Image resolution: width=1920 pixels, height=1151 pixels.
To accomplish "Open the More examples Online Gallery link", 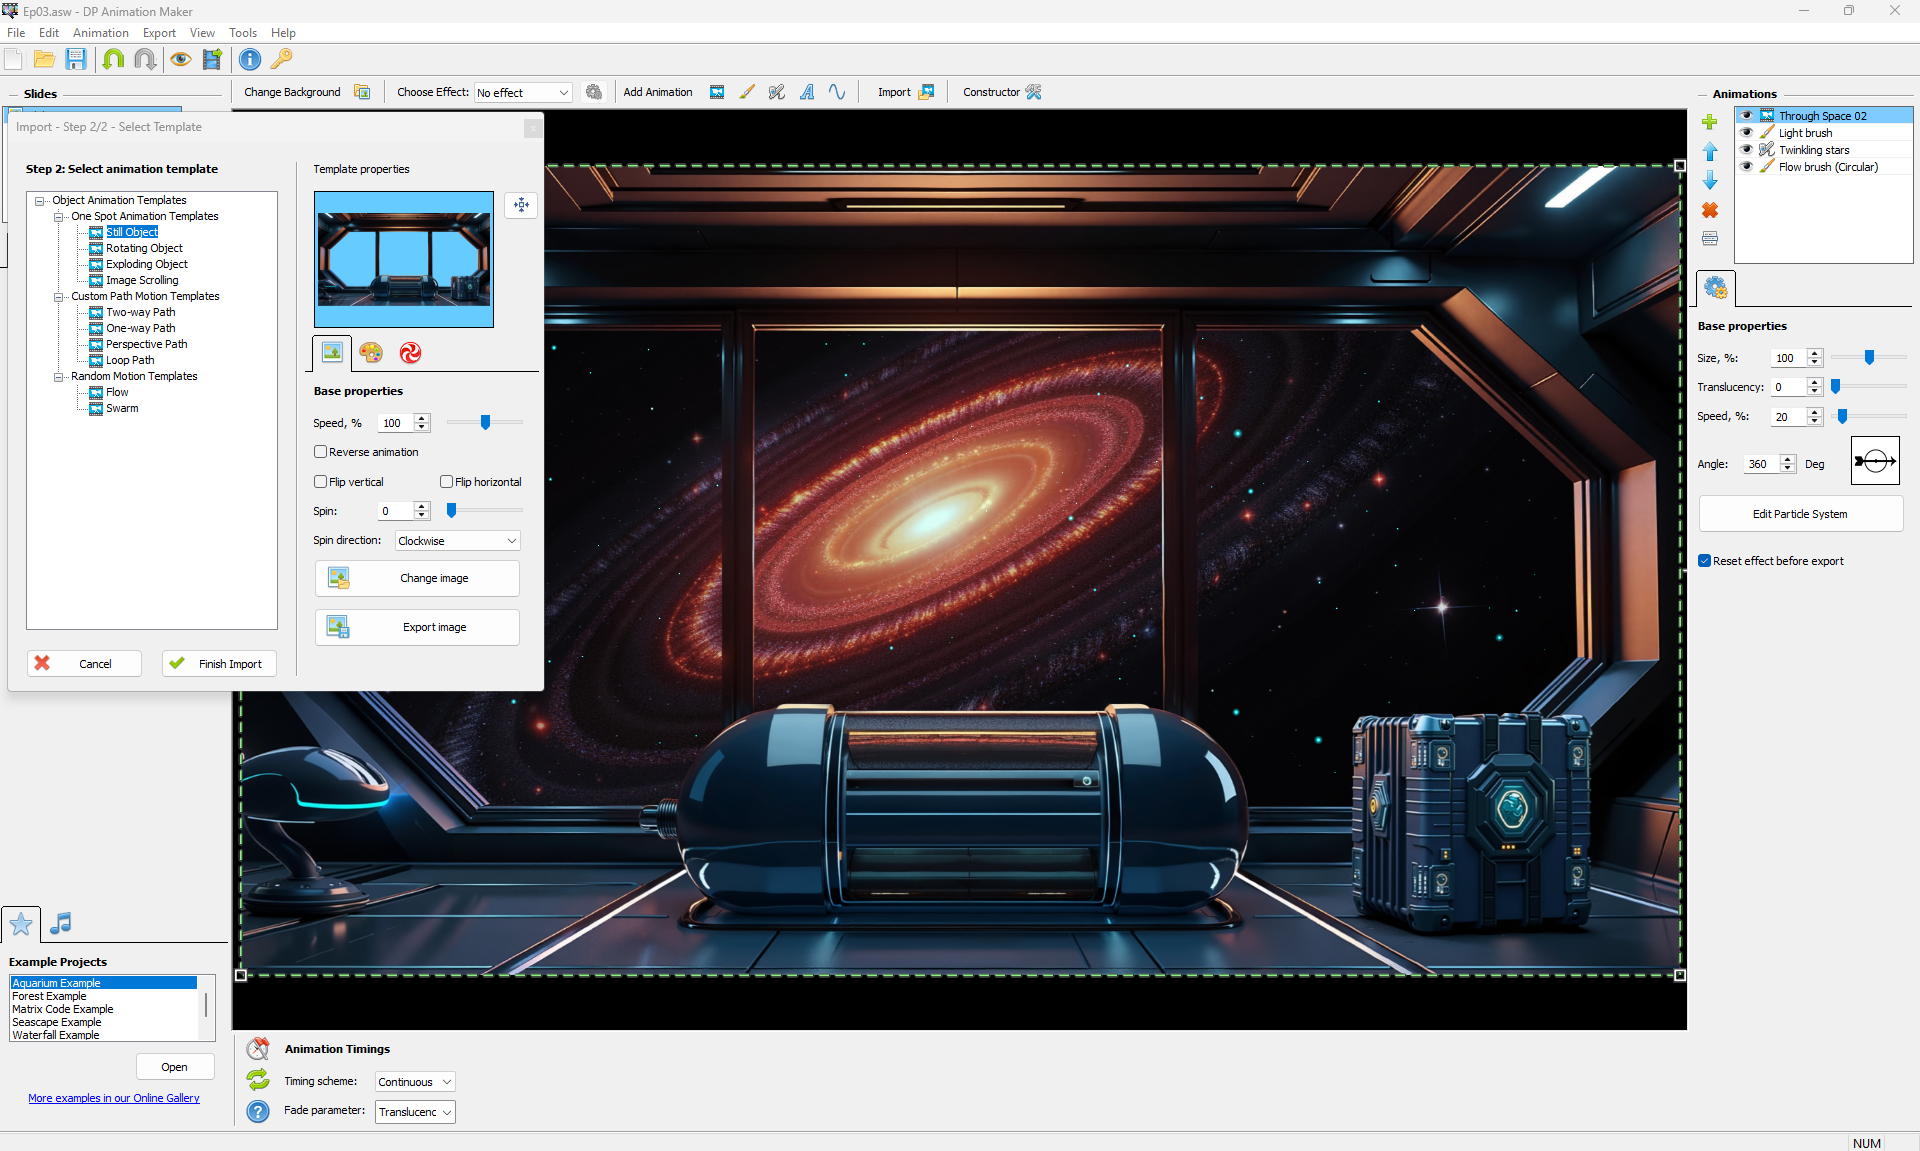I will [114, 1098].
